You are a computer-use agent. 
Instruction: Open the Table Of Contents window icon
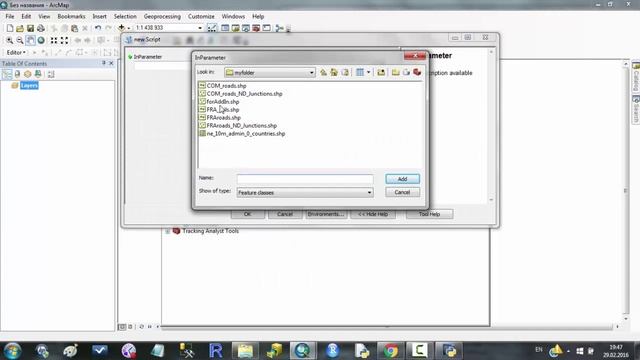(x=225, y=28)
